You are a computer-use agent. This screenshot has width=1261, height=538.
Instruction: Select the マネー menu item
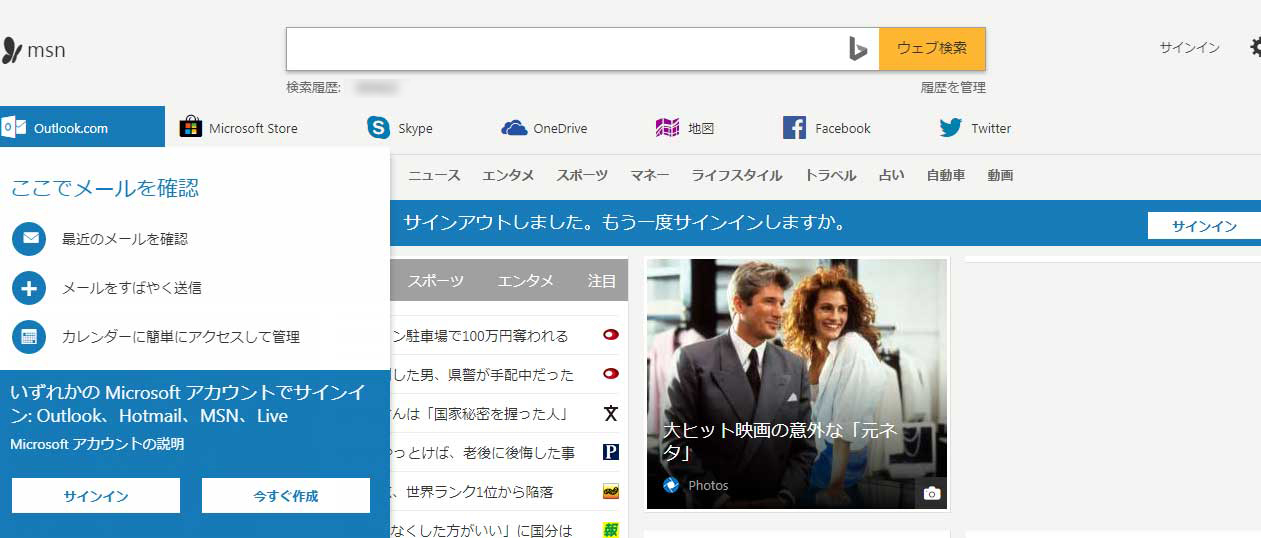click(x=649, y=175)
